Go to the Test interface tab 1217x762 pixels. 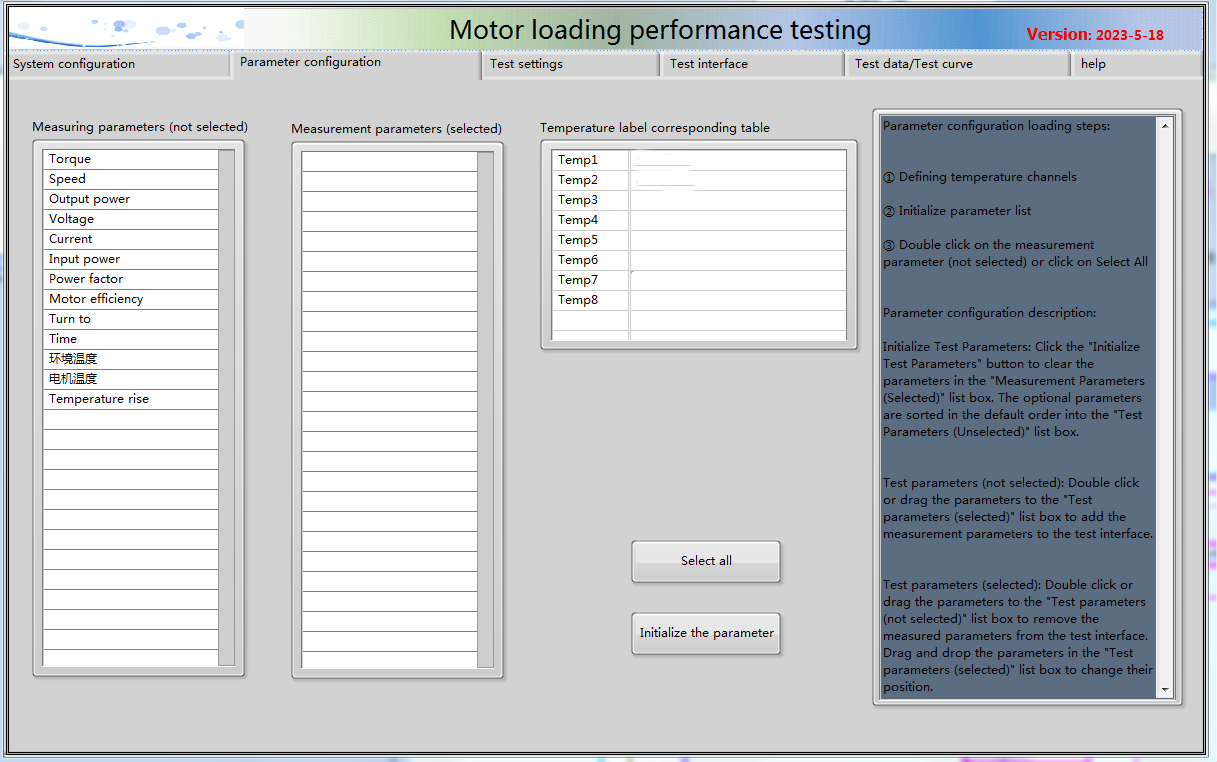pos(709,64)
